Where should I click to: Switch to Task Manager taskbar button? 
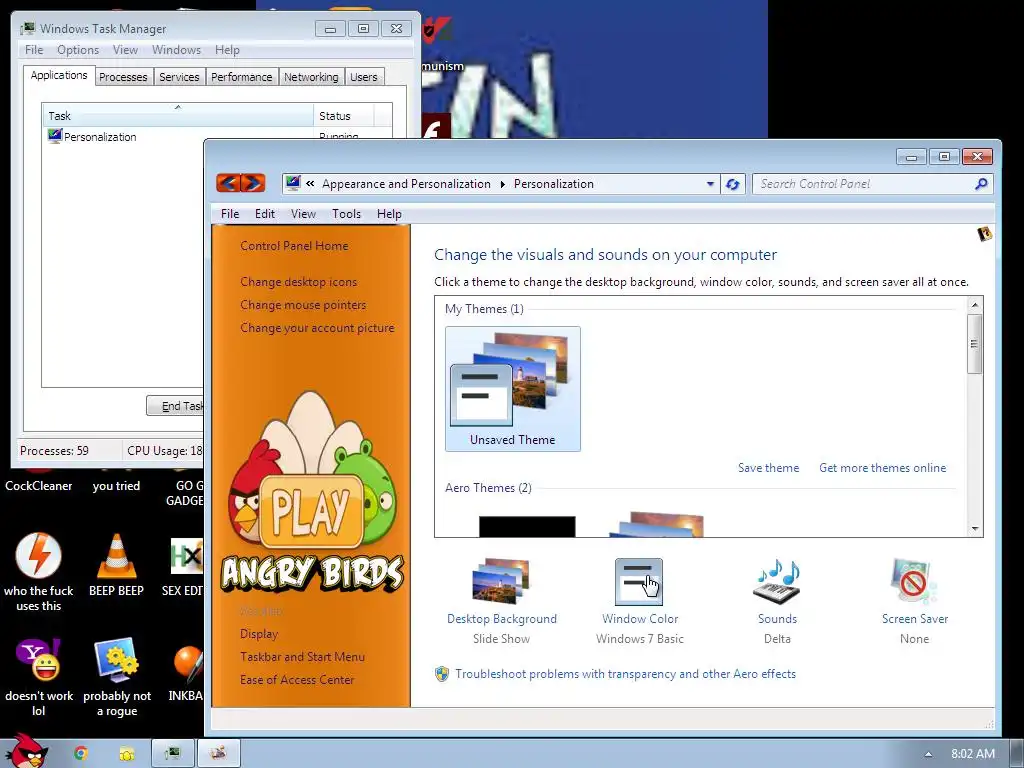(172, 753)
